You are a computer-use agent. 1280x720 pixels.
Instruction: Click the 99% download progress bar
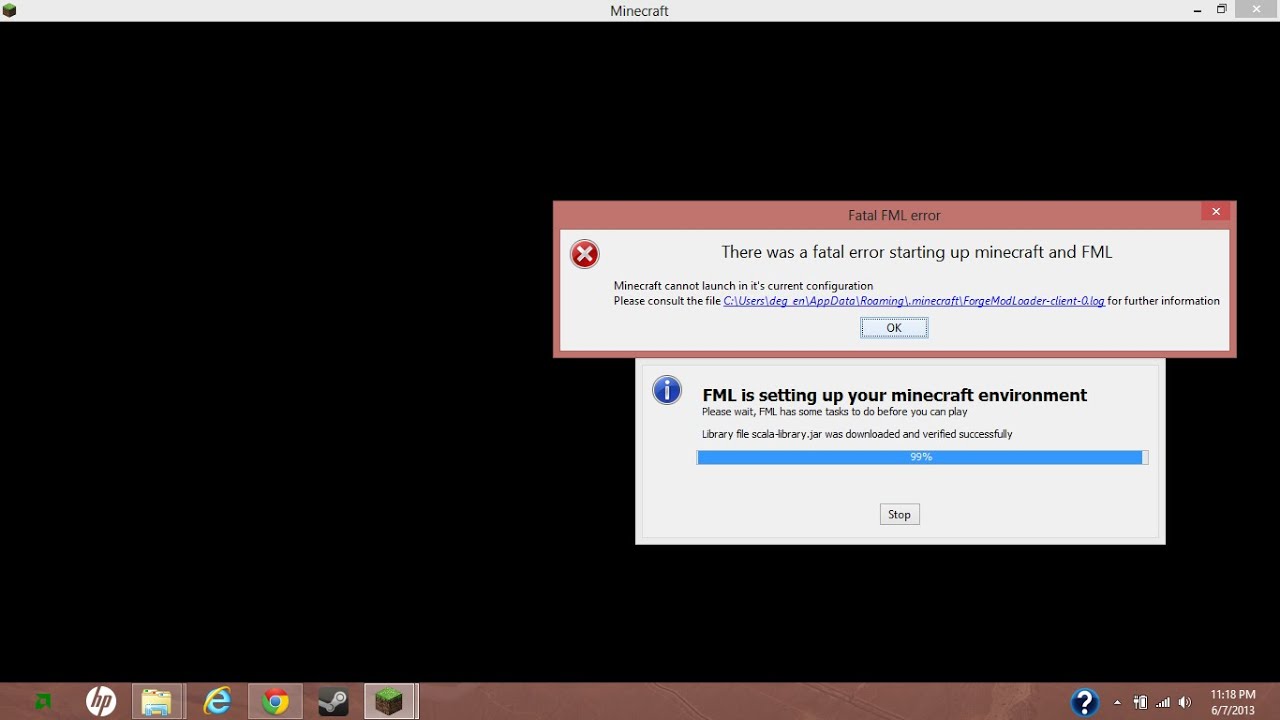coord(922,457)
